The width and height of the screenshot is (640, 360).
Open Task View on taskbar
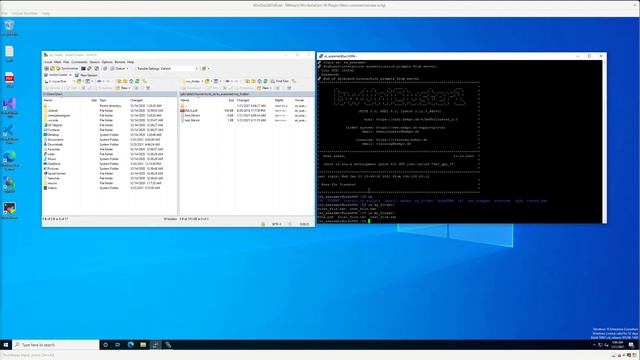118,345
